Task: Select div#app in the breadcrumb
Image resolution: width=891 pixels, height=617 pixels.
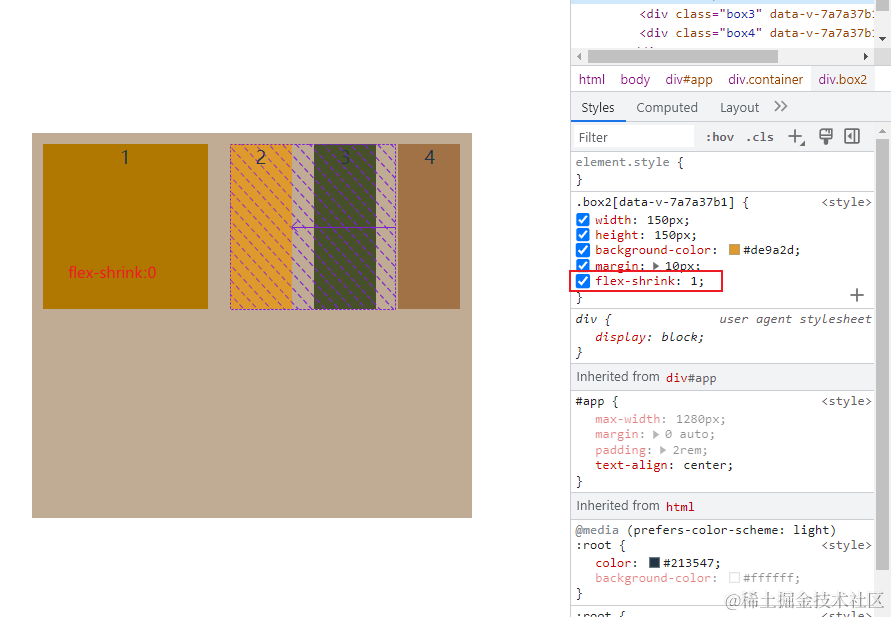Action: tap(689, 80)
